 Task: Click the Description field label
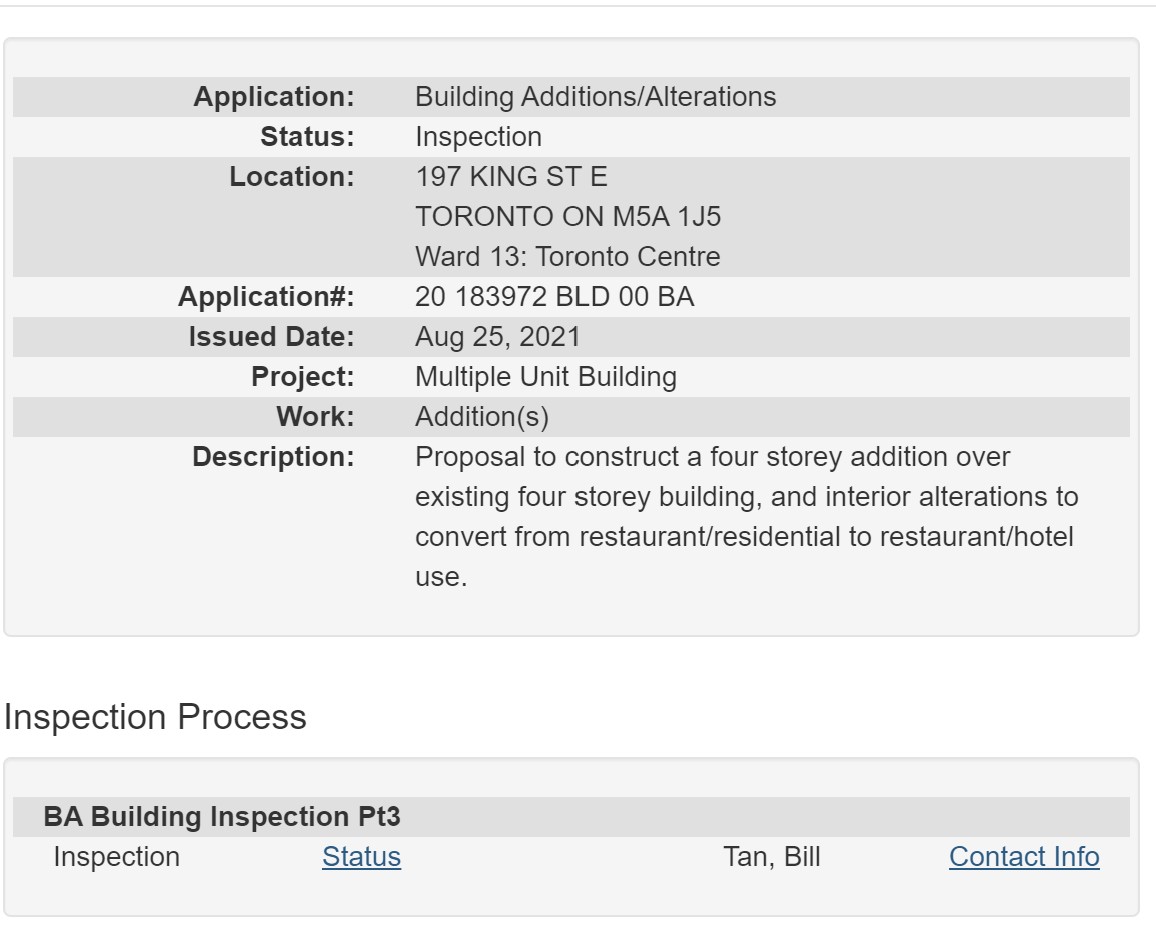(273, 457)
